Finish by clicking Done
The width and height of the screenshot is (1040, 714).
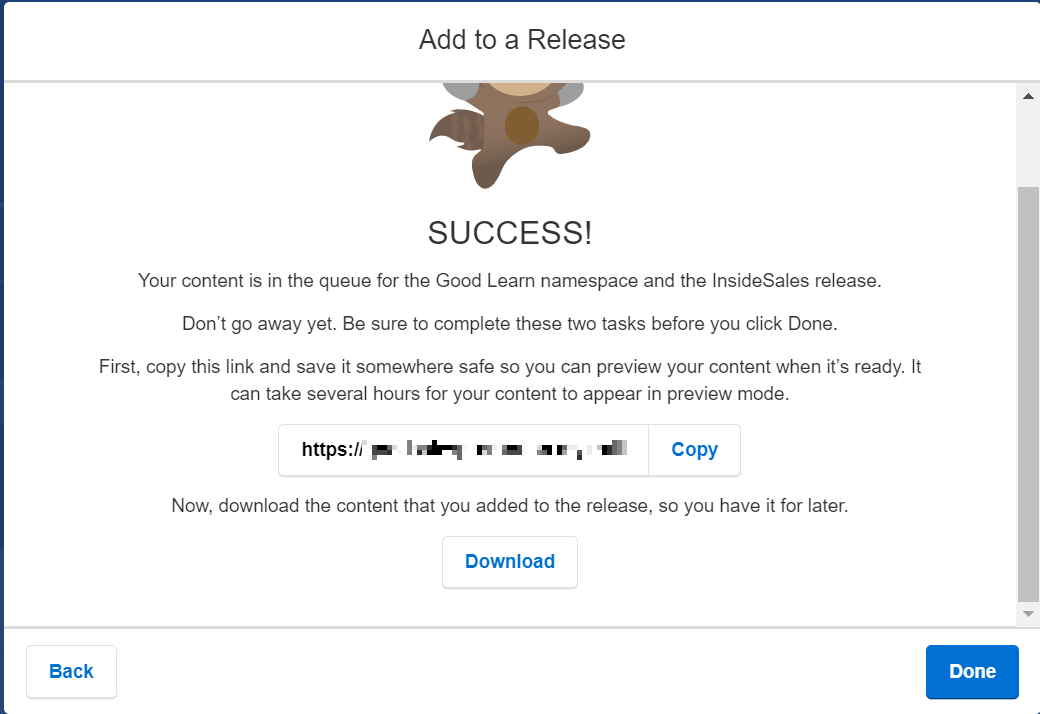[x=972, y=671]
